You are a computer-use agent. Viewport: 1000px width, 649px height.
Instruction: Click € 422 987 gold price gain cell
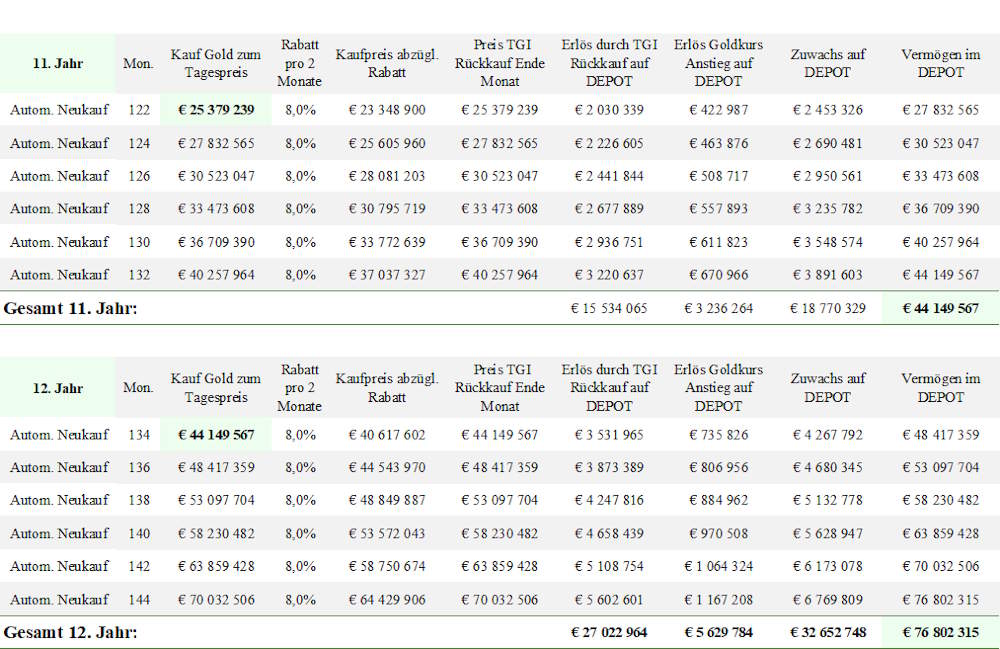pyautogui.click(x=719, y=110)
